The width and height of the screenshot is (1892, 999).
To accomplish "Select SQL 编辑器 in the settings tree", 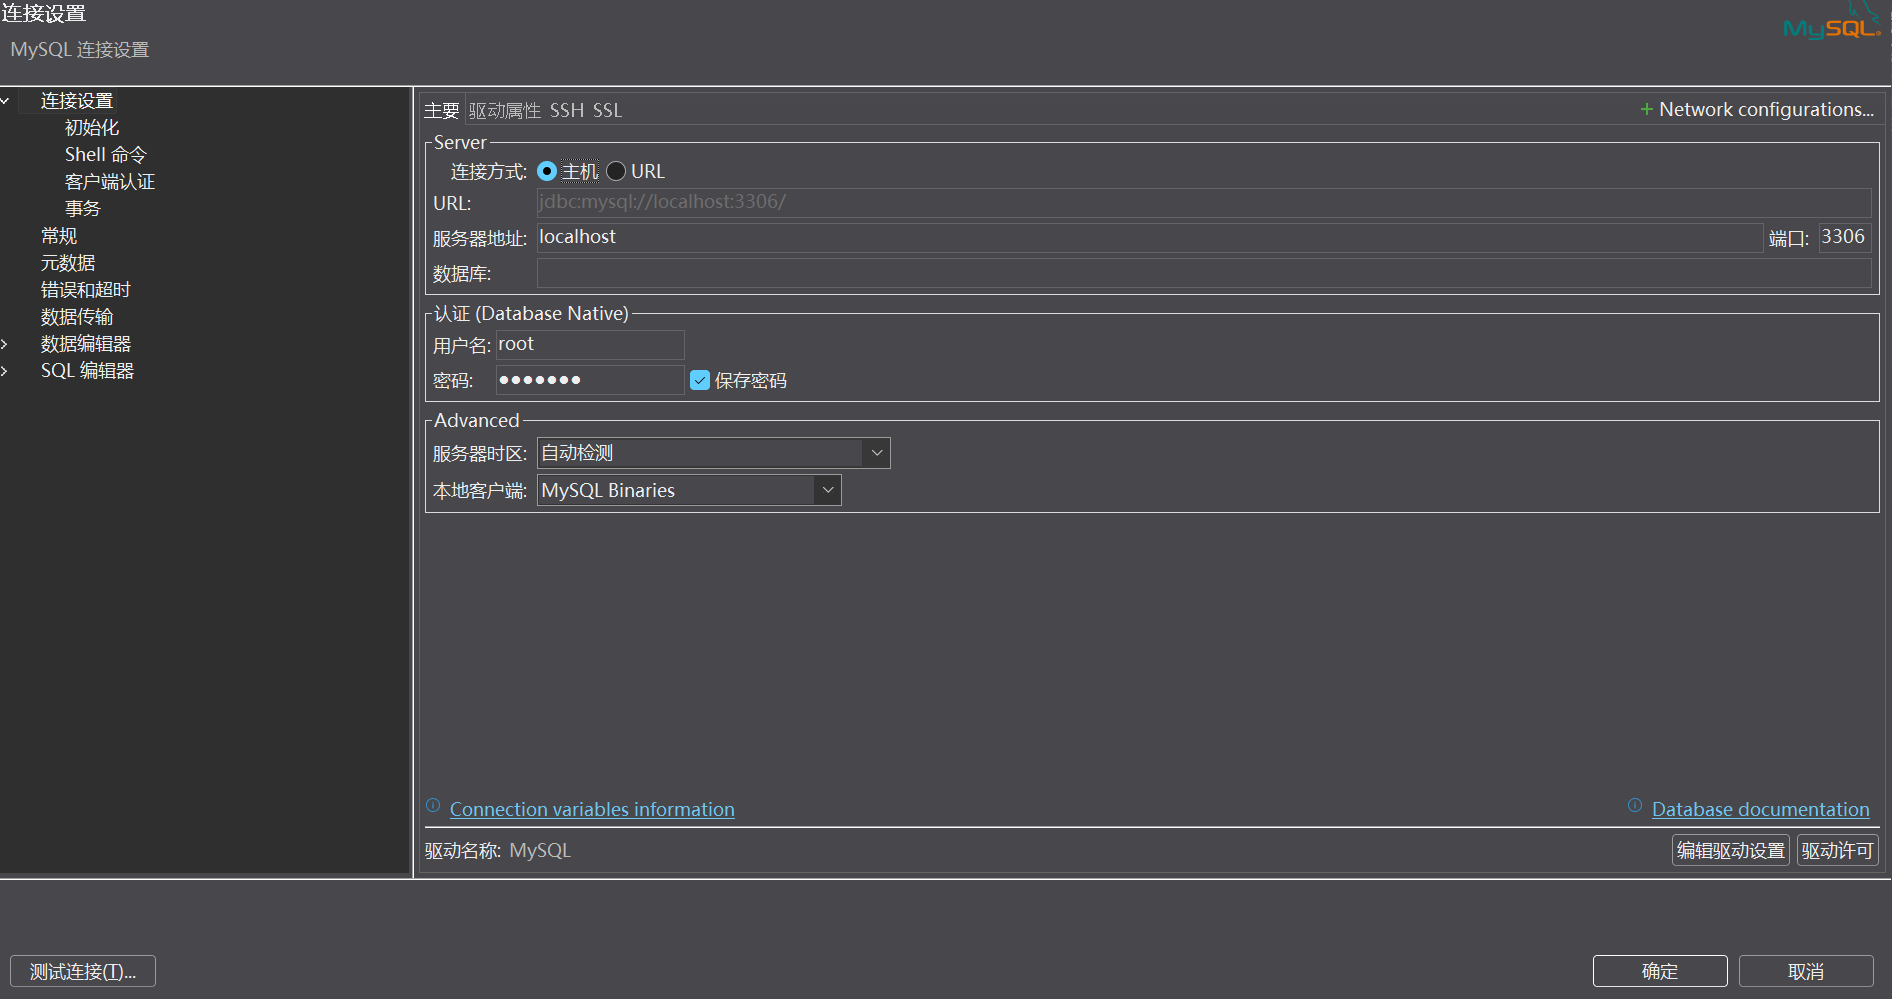I will [88, 371].
